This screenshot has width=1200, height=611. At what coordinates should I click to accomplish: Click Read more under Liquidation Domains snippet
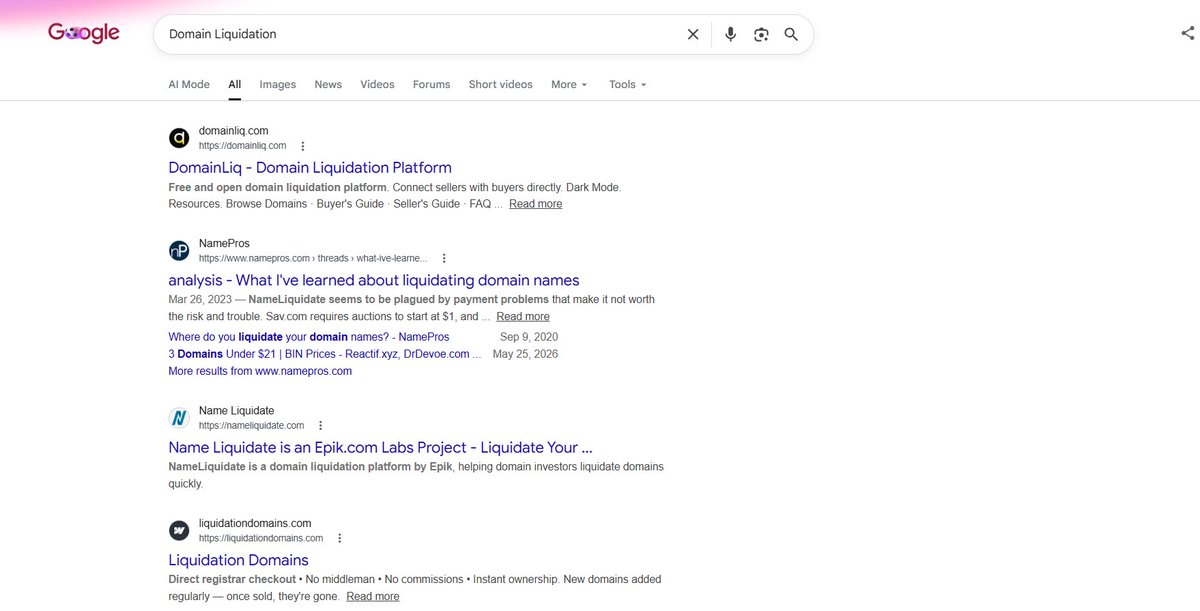pos(373,597)
